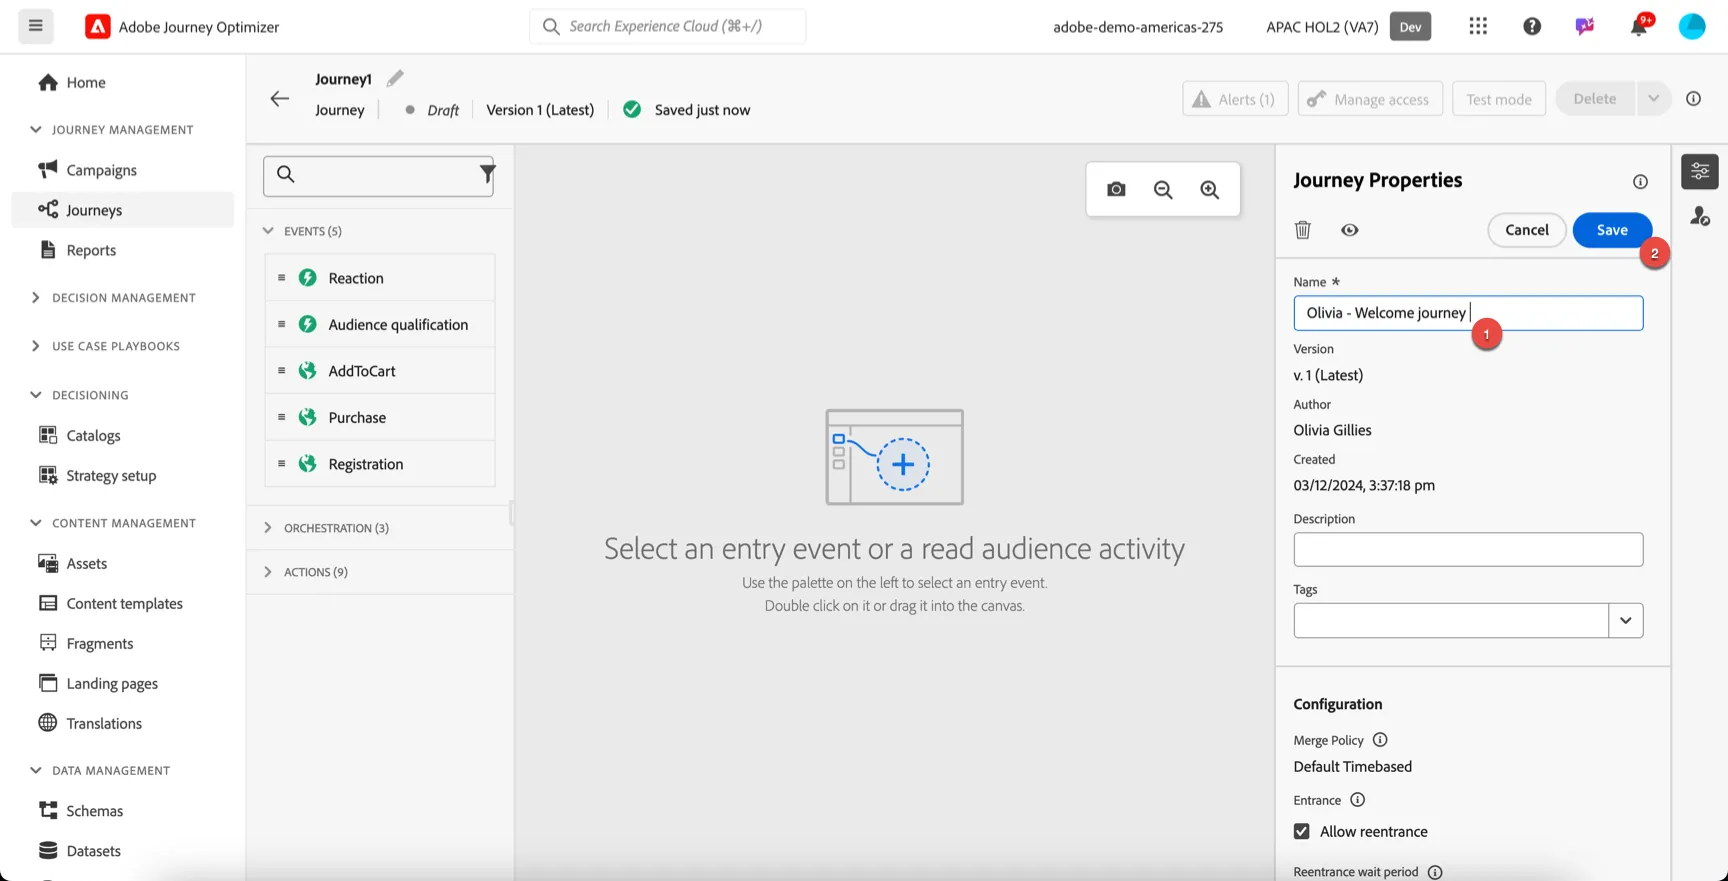Open the properties settings panel icon

pos(1700,172)
